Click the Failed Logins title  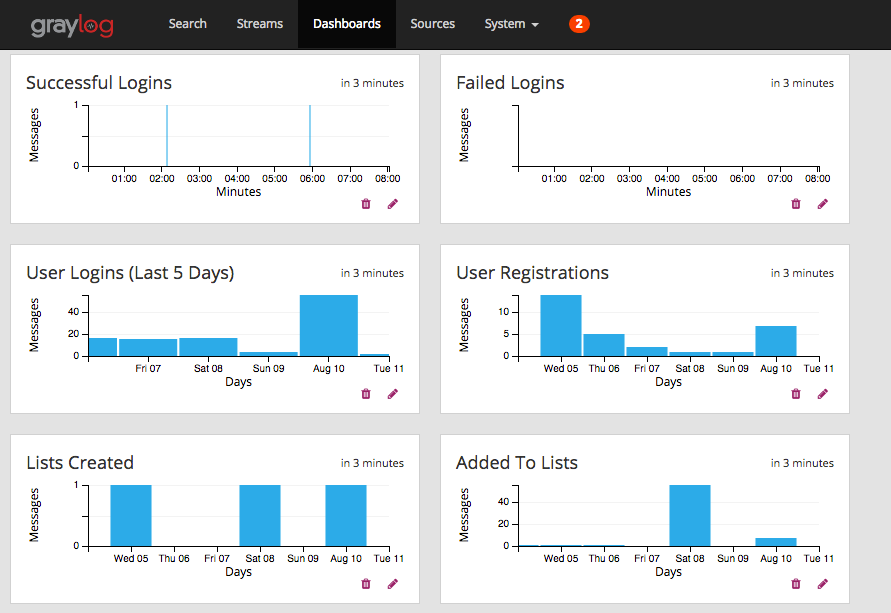pos(510,83)
